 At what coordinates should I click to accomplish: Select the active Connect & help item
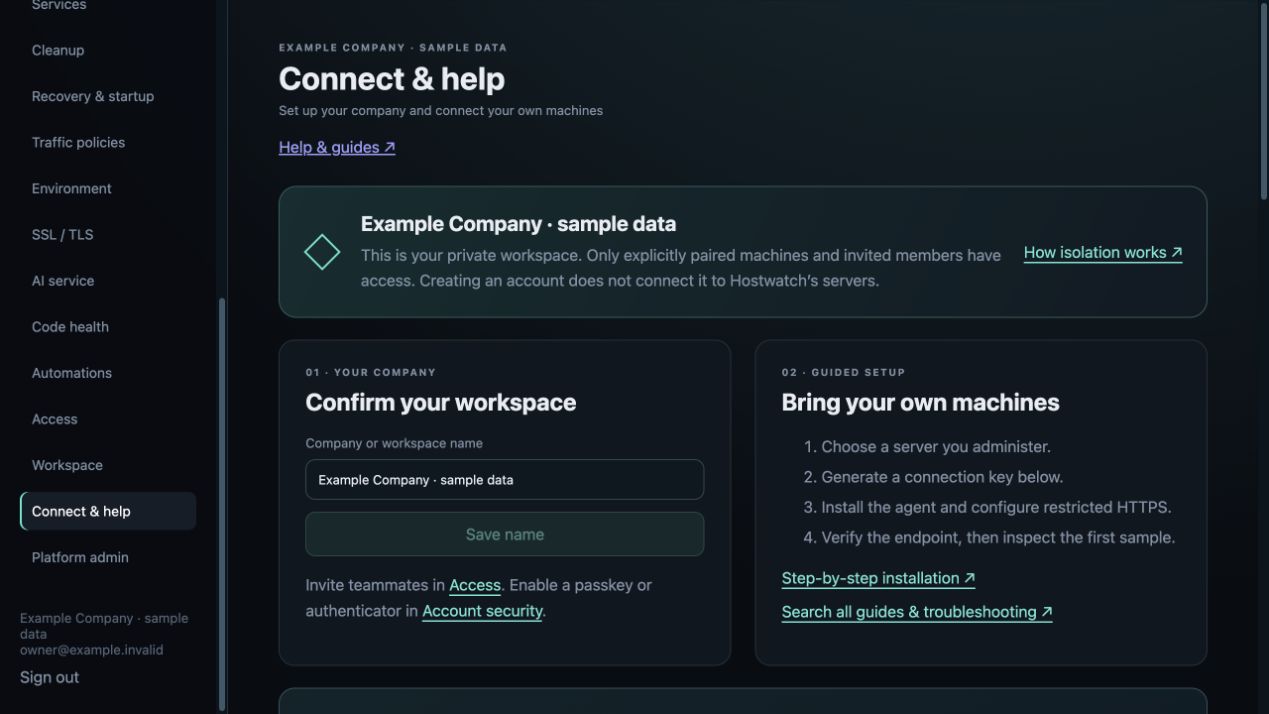coord(108,511)
